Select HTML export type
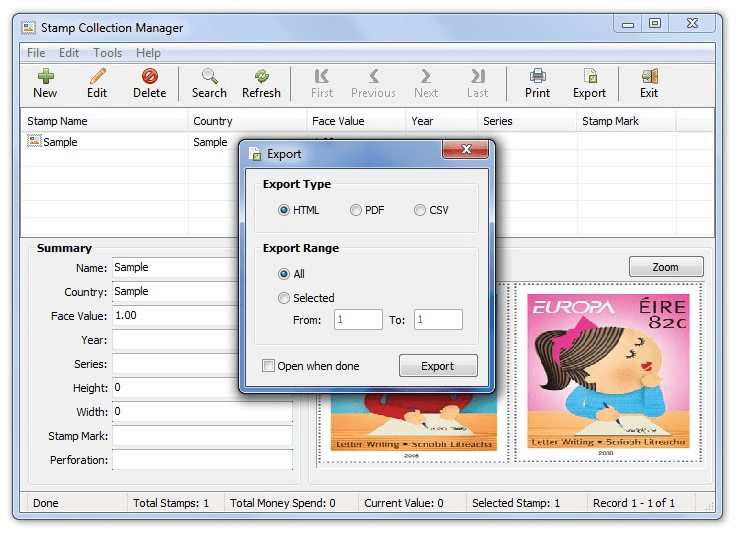 (284, 210)
